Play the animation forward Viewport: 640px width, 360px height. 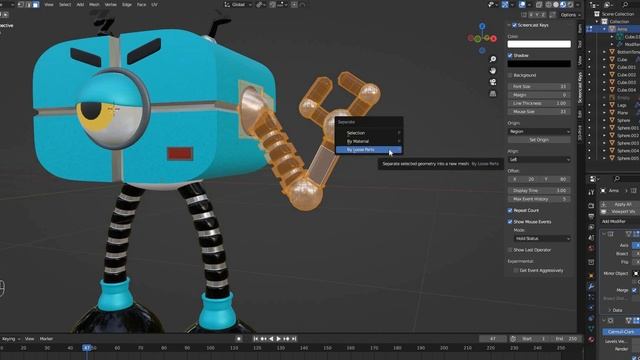point(279,339)
